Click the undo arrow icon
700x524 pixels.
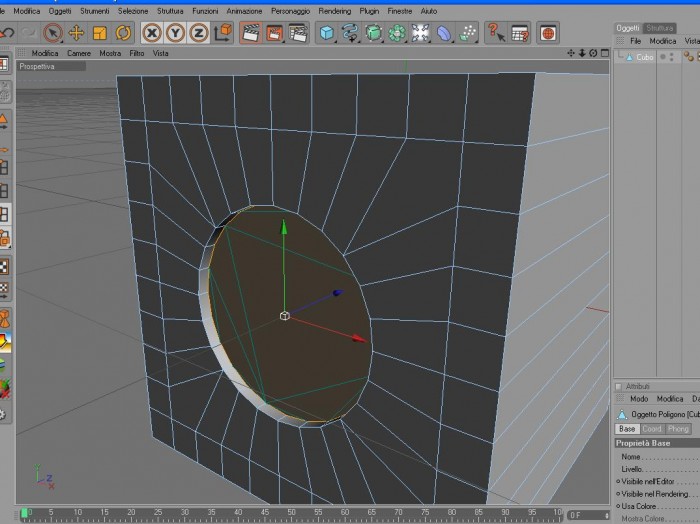click(7, 33)
